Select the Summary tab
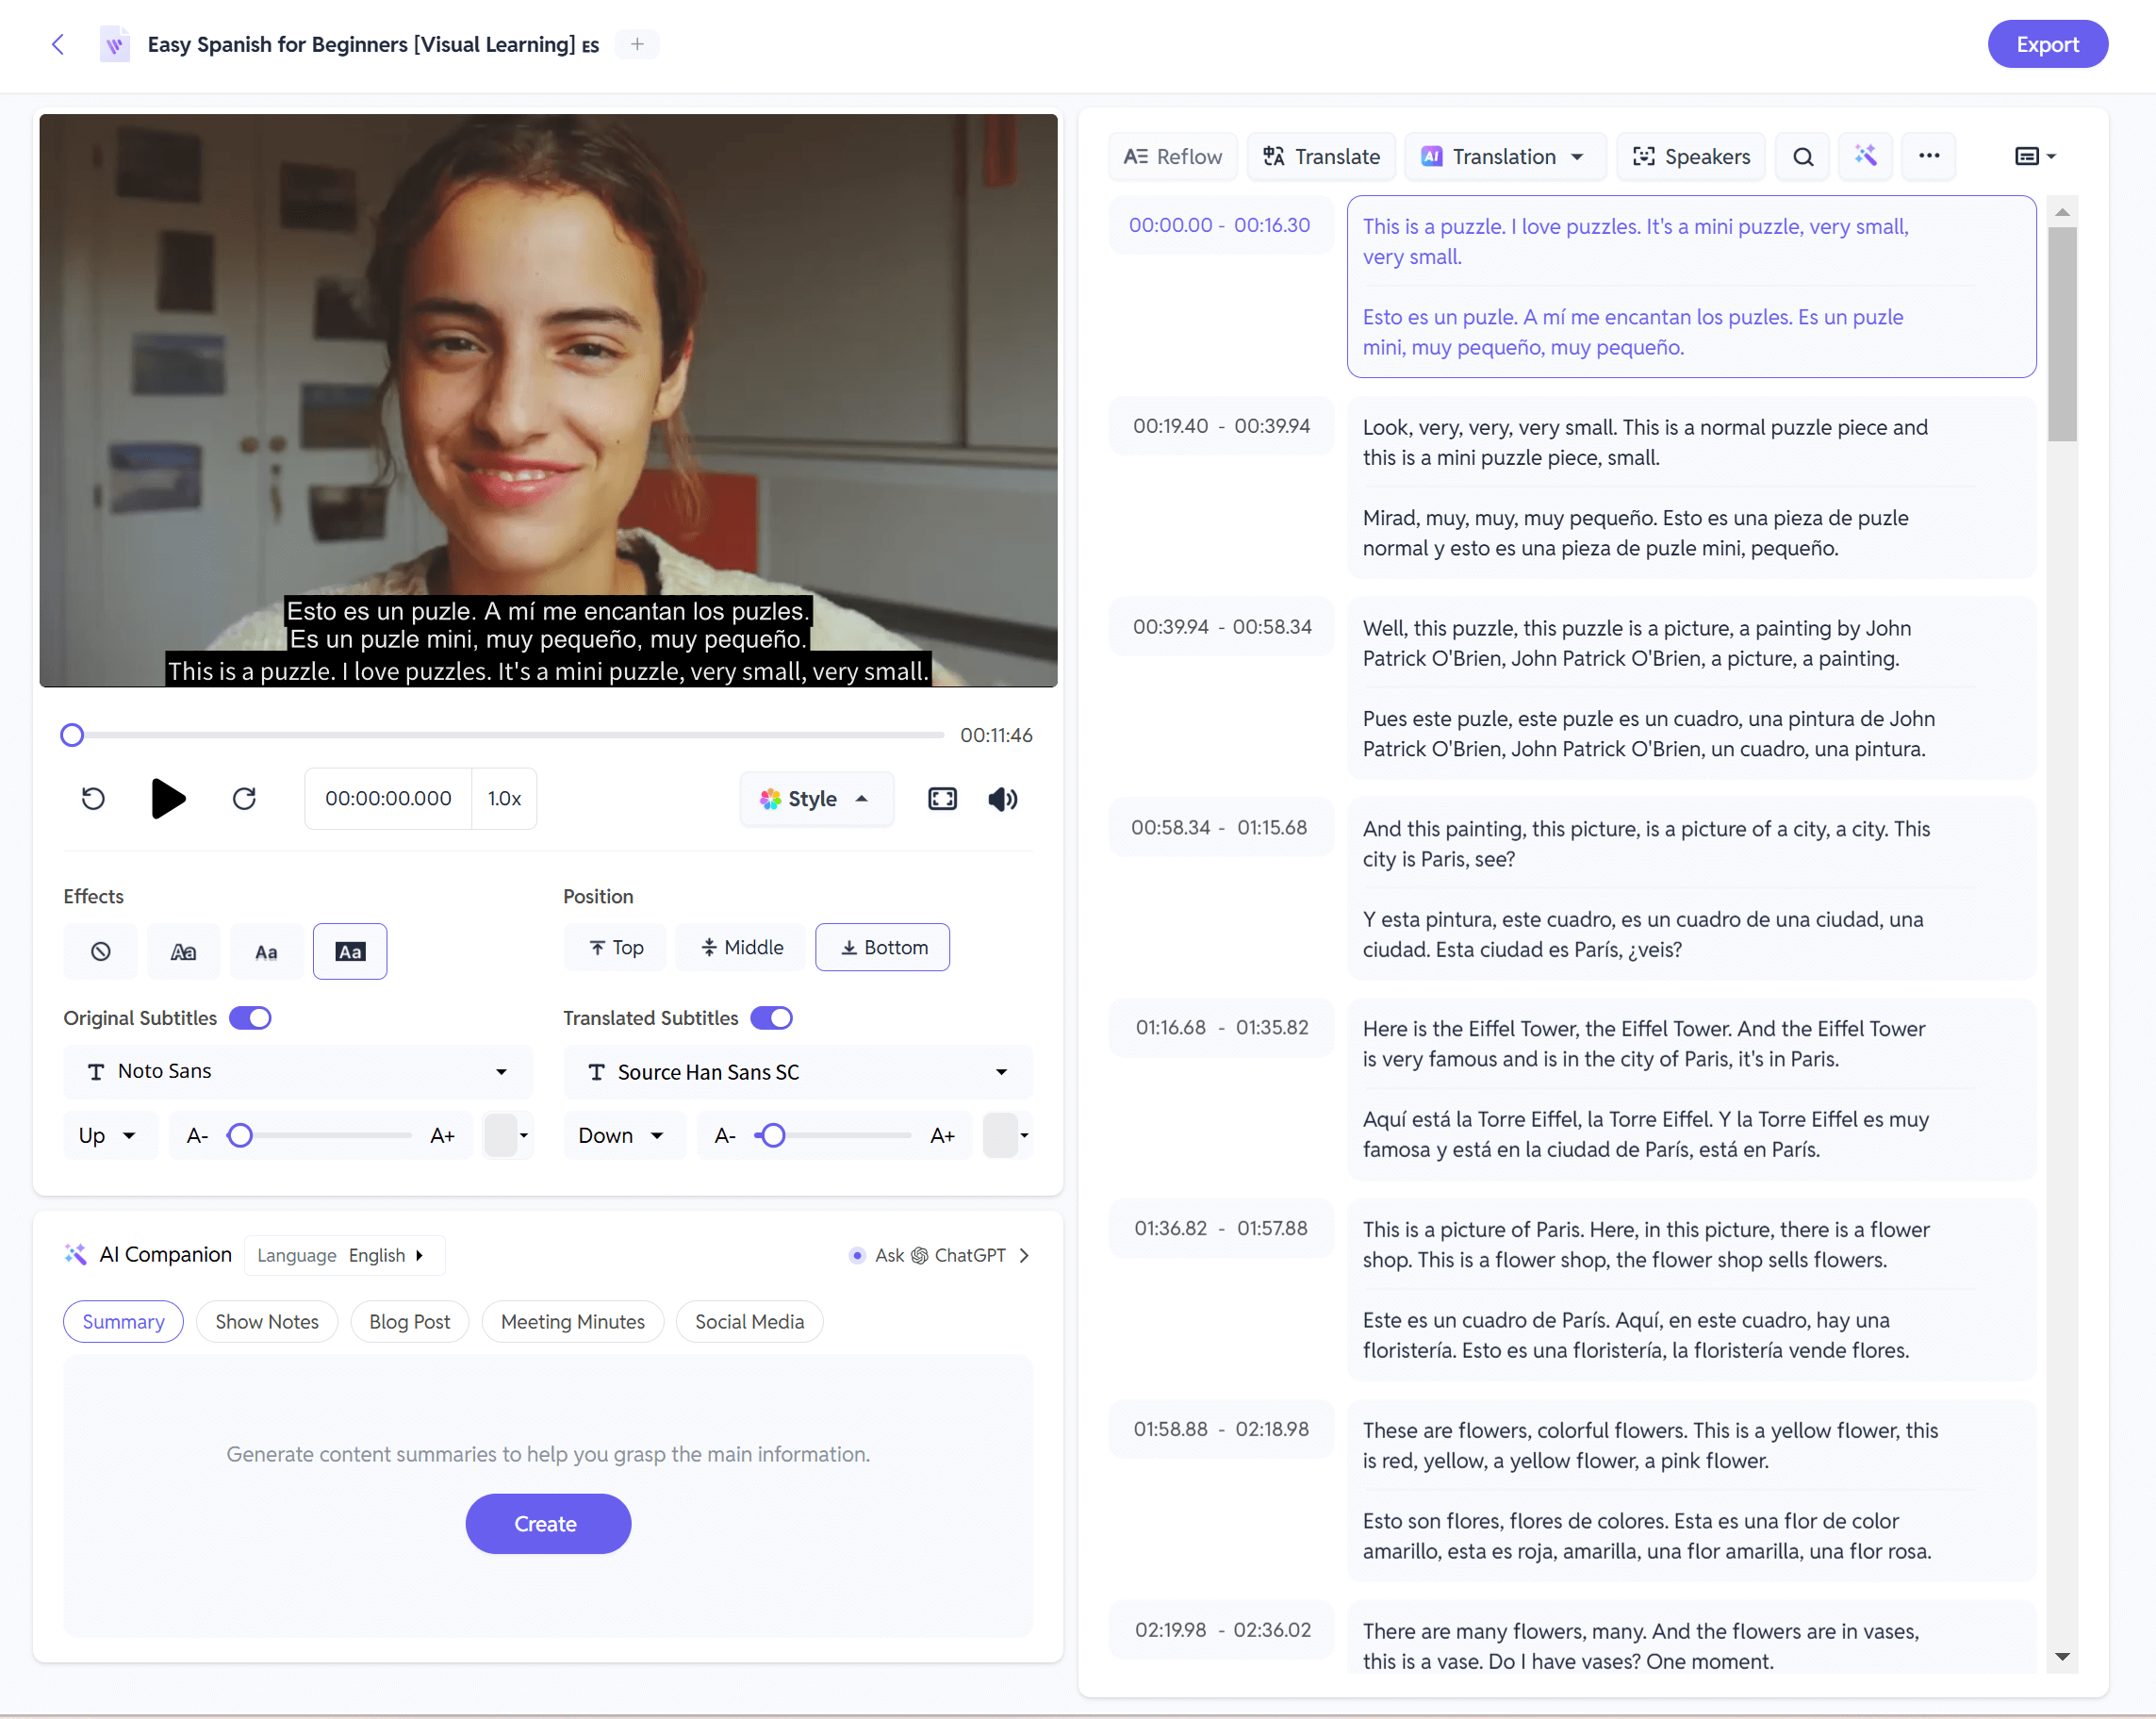Viewport: 2156px width, 1719px height. [x=123, y=1321]
